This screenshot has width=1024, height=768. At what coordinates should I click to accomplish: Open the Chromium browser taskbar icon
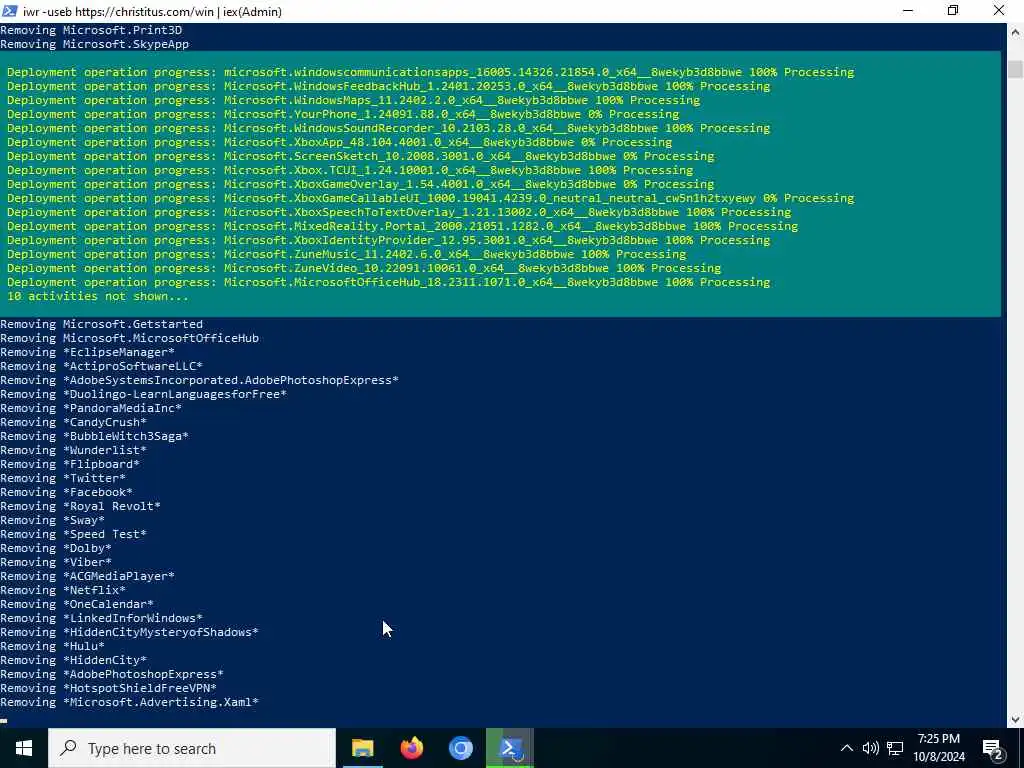click(x=460, y=748)
